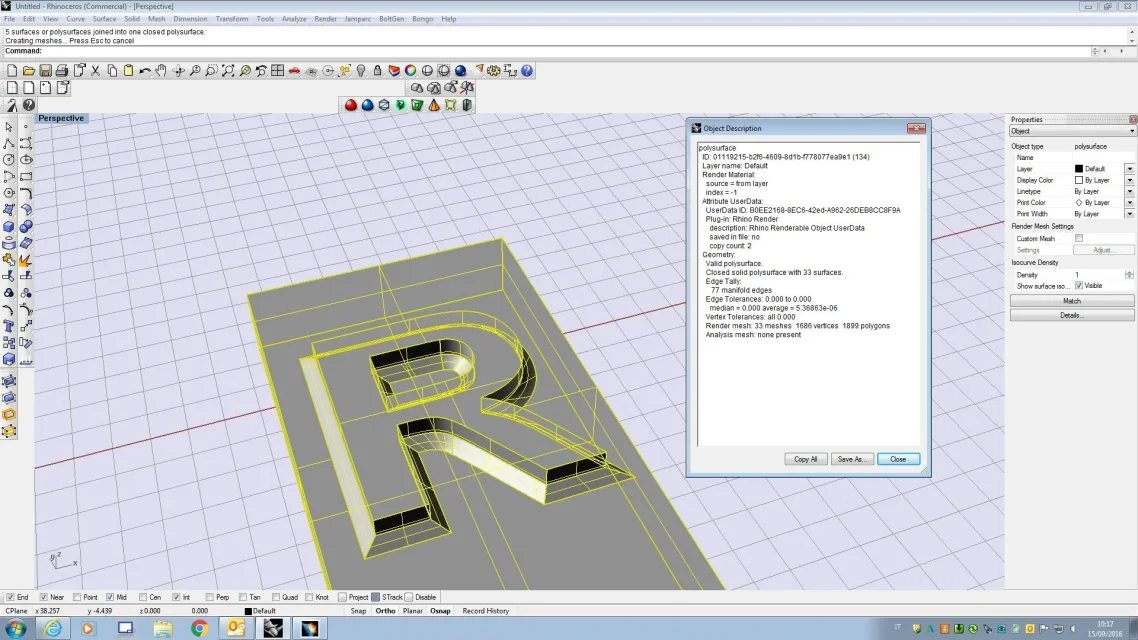The width and height of the screenshot is (1138, 640).
Task: Click the Name field in Properties panel
Action: pos(1103,157)
